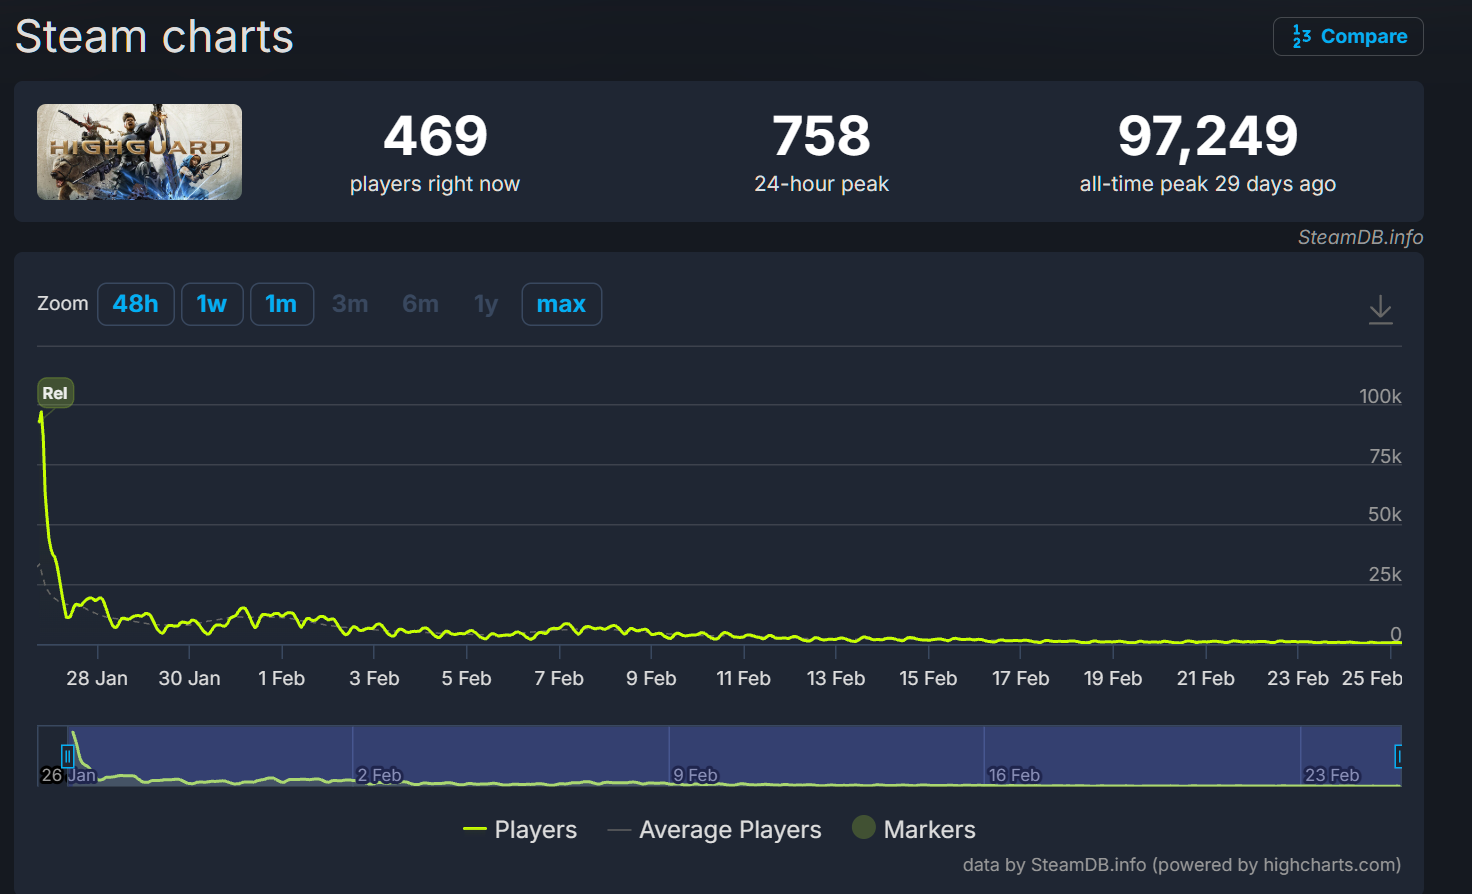Click the '5 Feb' x-axis label
This screenshot has width=1472, height=894.
[x=467, y=678]
